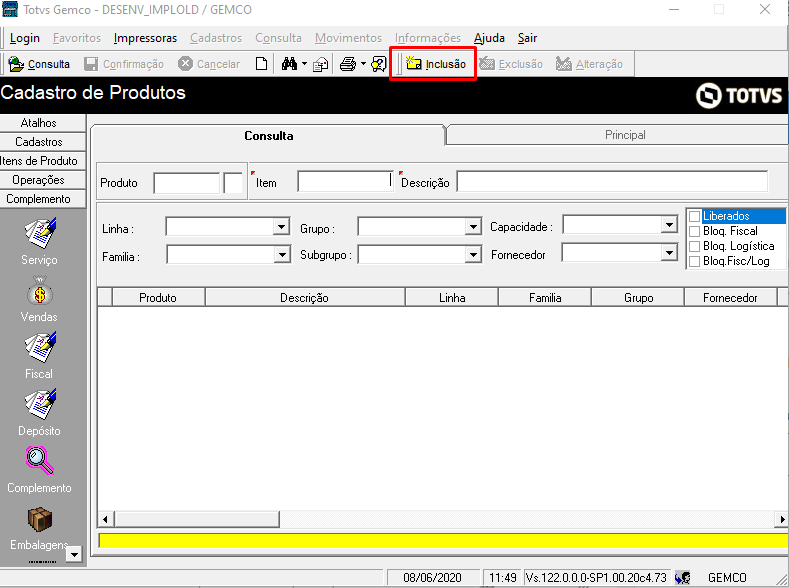
Task: Click the small Produto digit field
Action: click(x=233, y=183)
